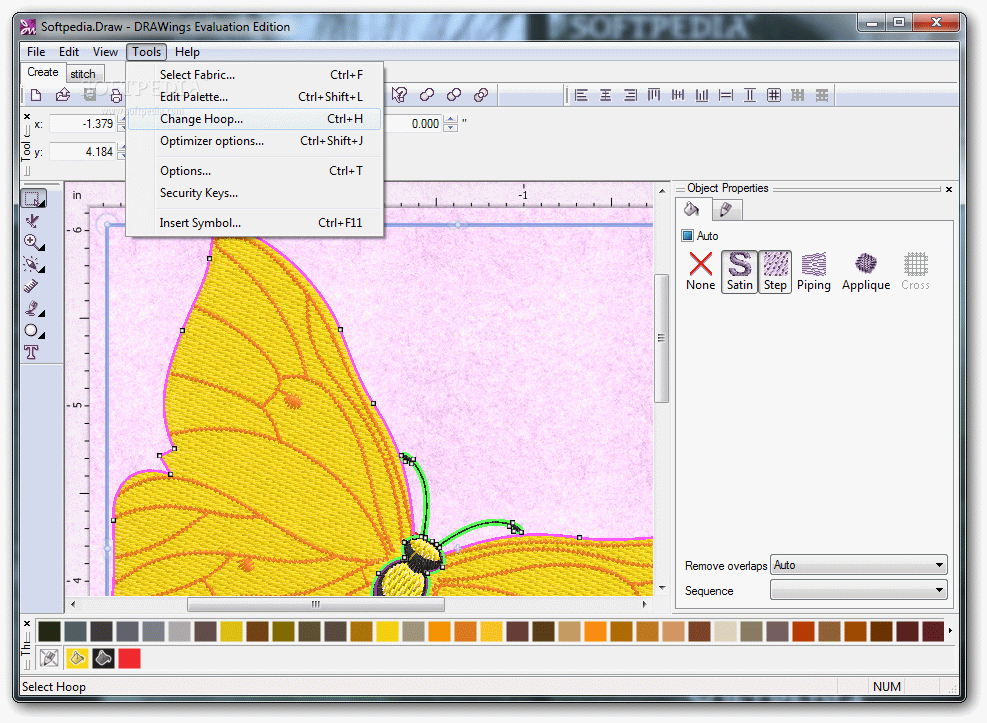Image resolution: width=987 pixels, height=723 pixels.
Task: Close the Object Properties panel
Action: point(949,189)
